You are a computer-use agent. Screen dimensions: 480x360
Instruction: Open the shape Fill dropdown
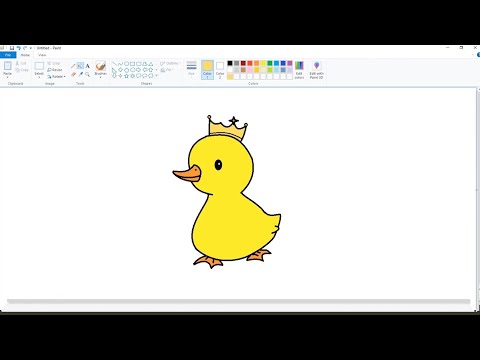pyautogui.click(x=167, y=70)
